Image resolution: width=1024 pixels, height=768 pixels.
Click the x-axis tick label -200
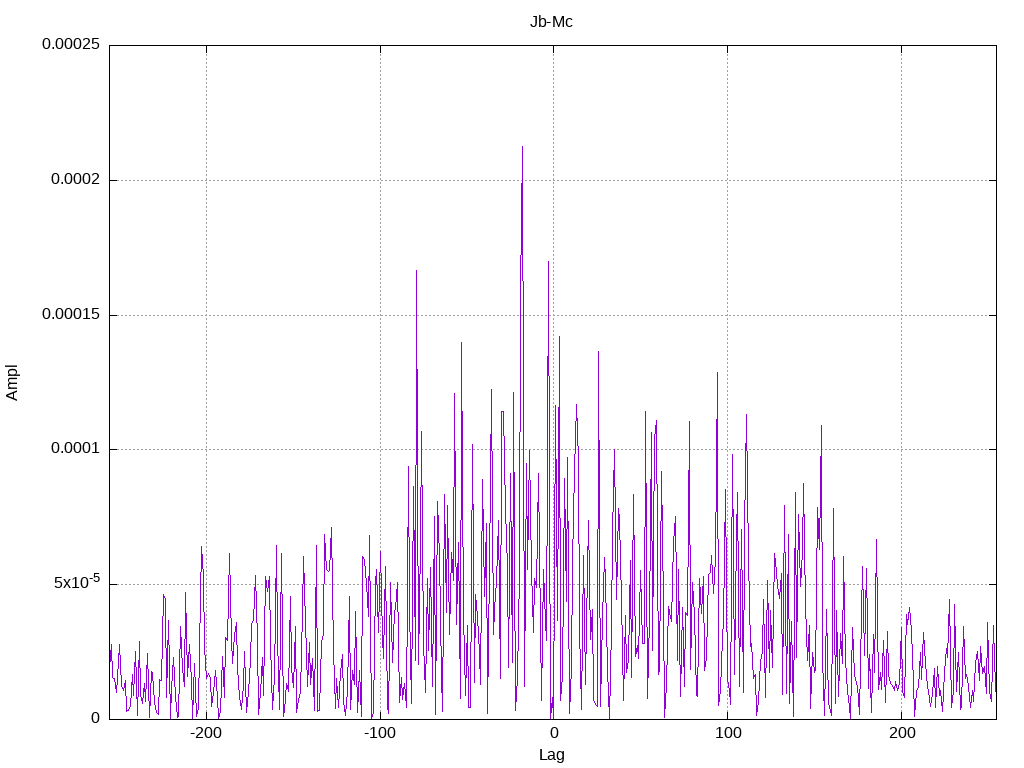point(206,733)
